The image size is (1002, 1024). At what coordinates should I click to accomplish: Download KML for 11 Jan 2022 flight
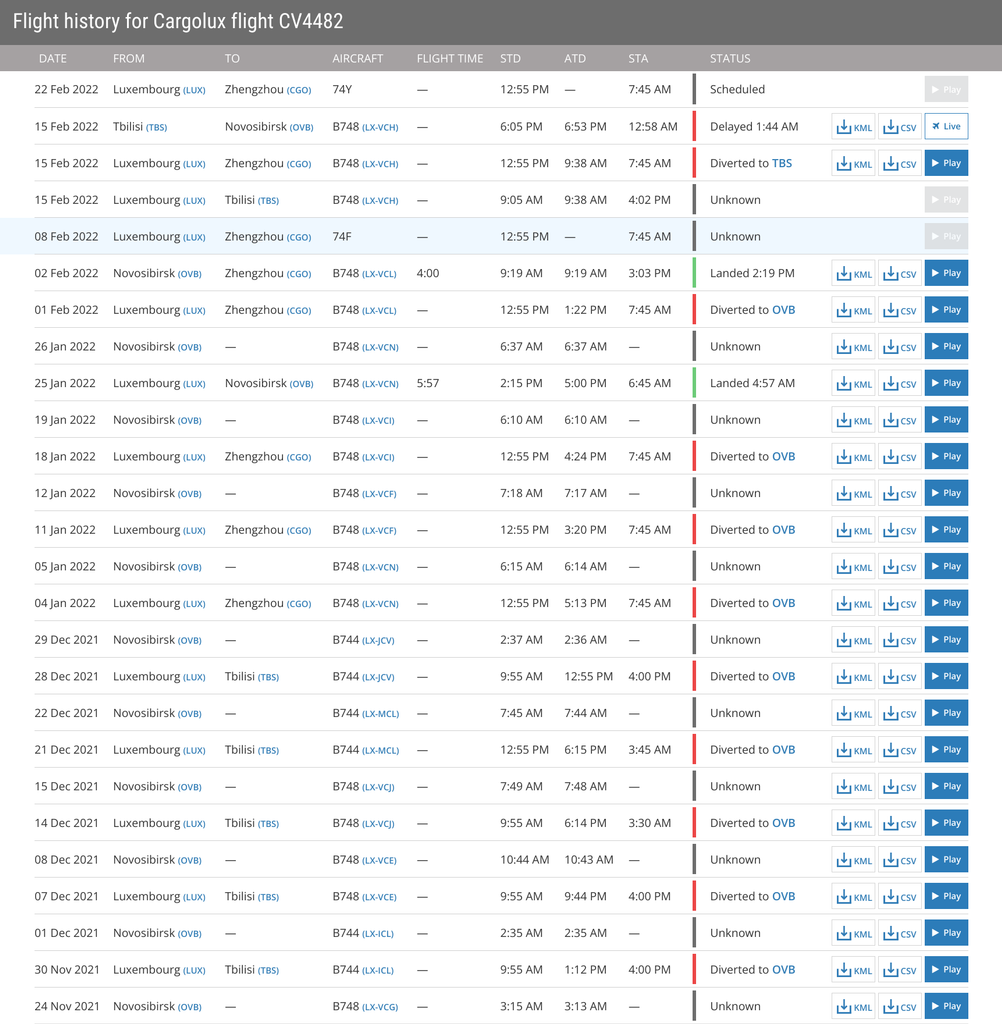coord(854,530)
